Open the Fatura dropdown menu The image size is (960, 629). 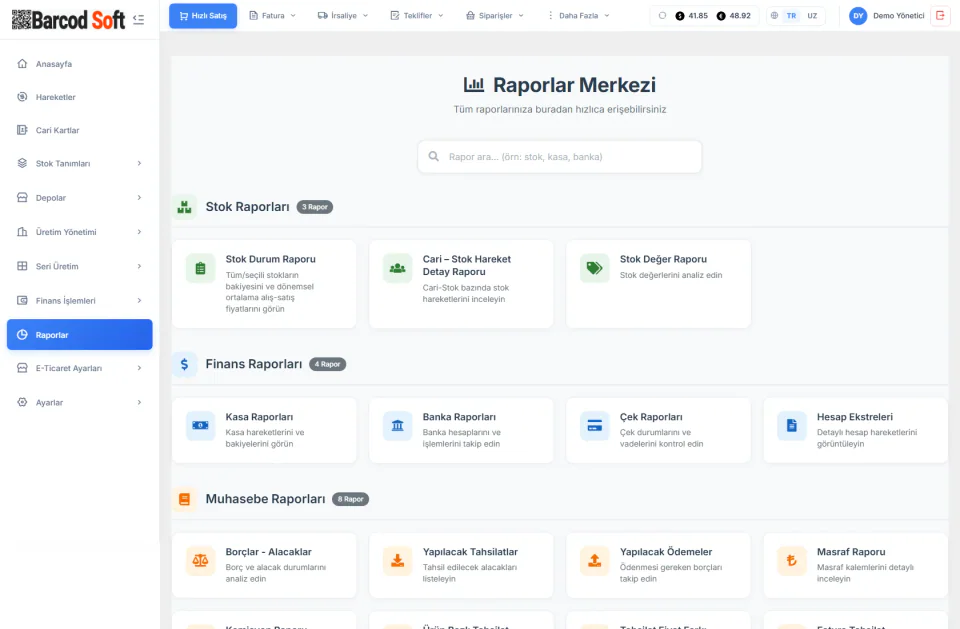(272, 16)
